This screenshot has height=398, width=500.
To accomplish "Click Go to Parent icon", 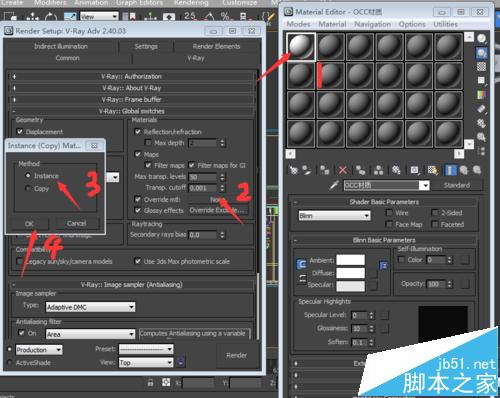I will point(464,170).
